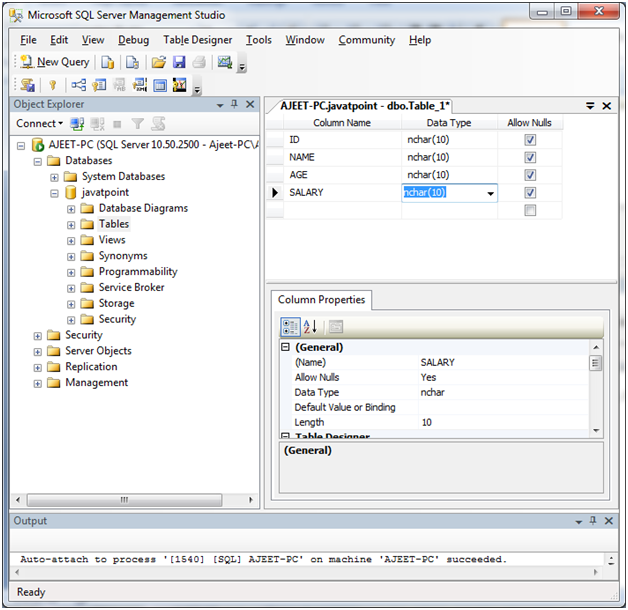Image resolution: width=628 pixels, height=610 pixels.
Task: Close the dbo.Table_1 designer tab
Action: tap(607, 106)
